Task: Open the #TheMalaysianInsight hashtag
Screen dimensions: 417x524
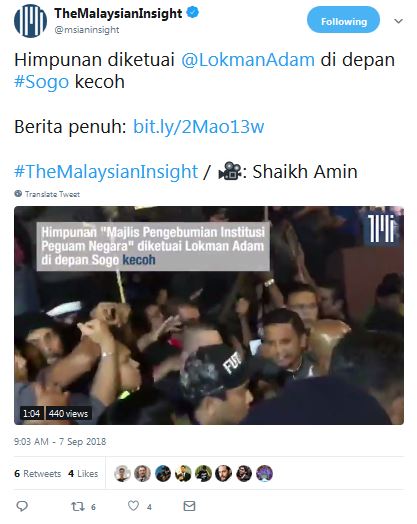Action: click(x=106, y=171)
